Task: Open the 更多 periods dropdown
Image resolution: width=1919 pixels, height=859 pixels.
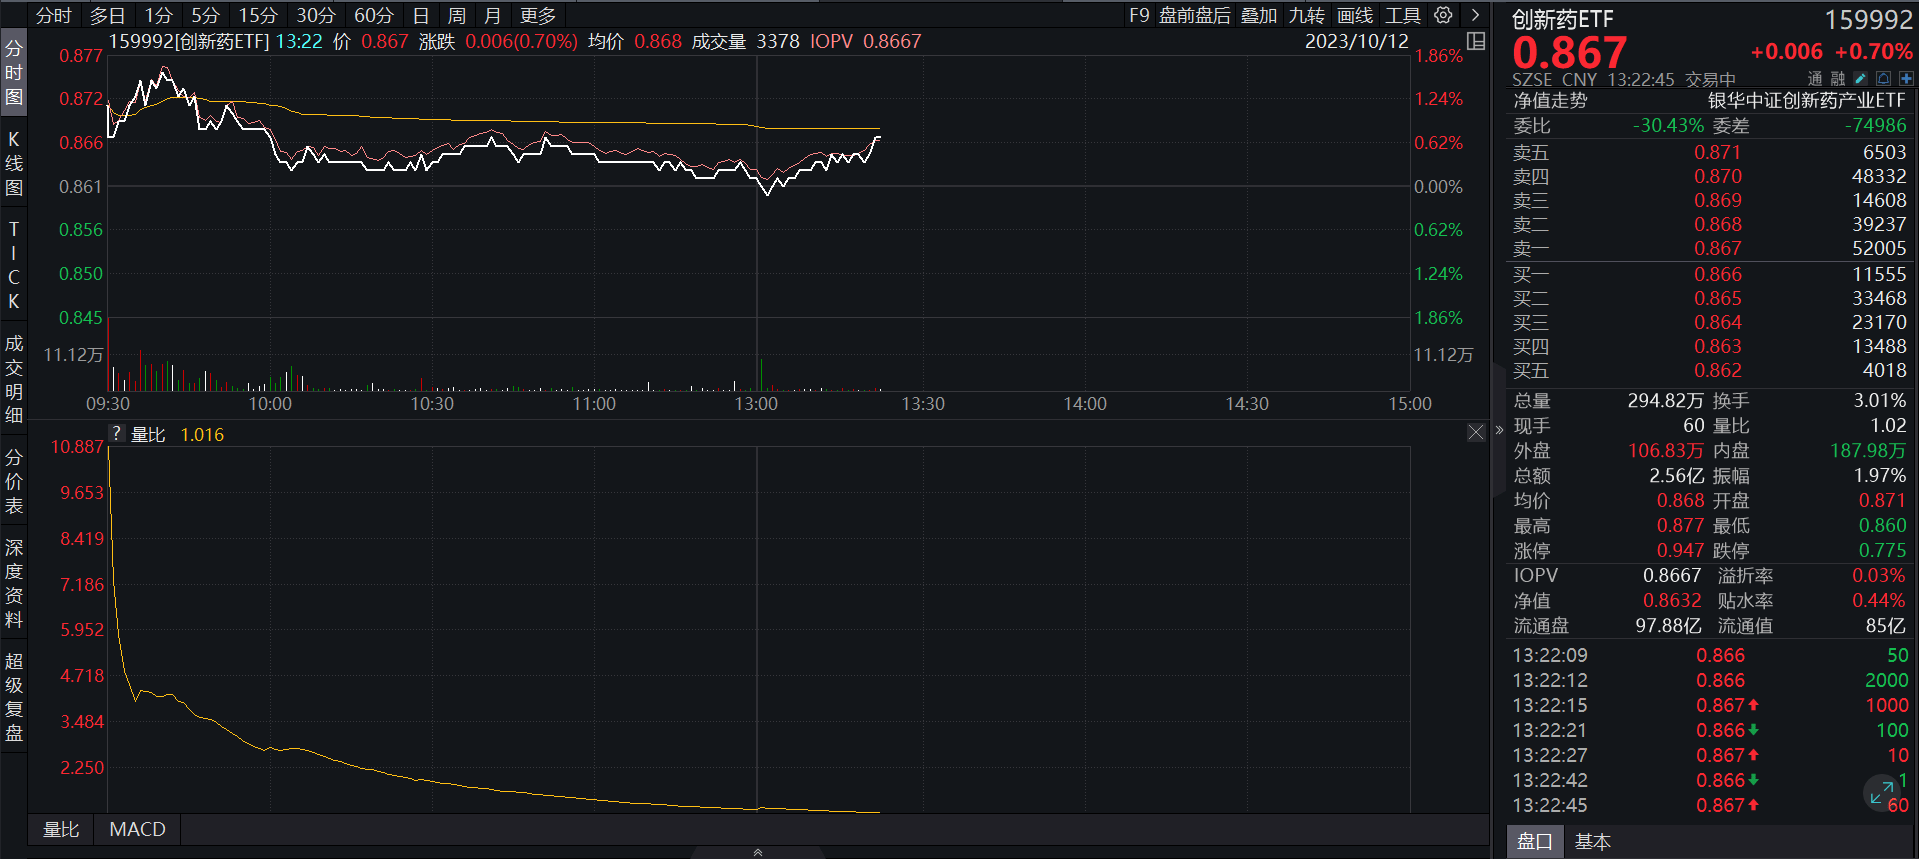Action: pyautogui.click(x=538, y=15)
